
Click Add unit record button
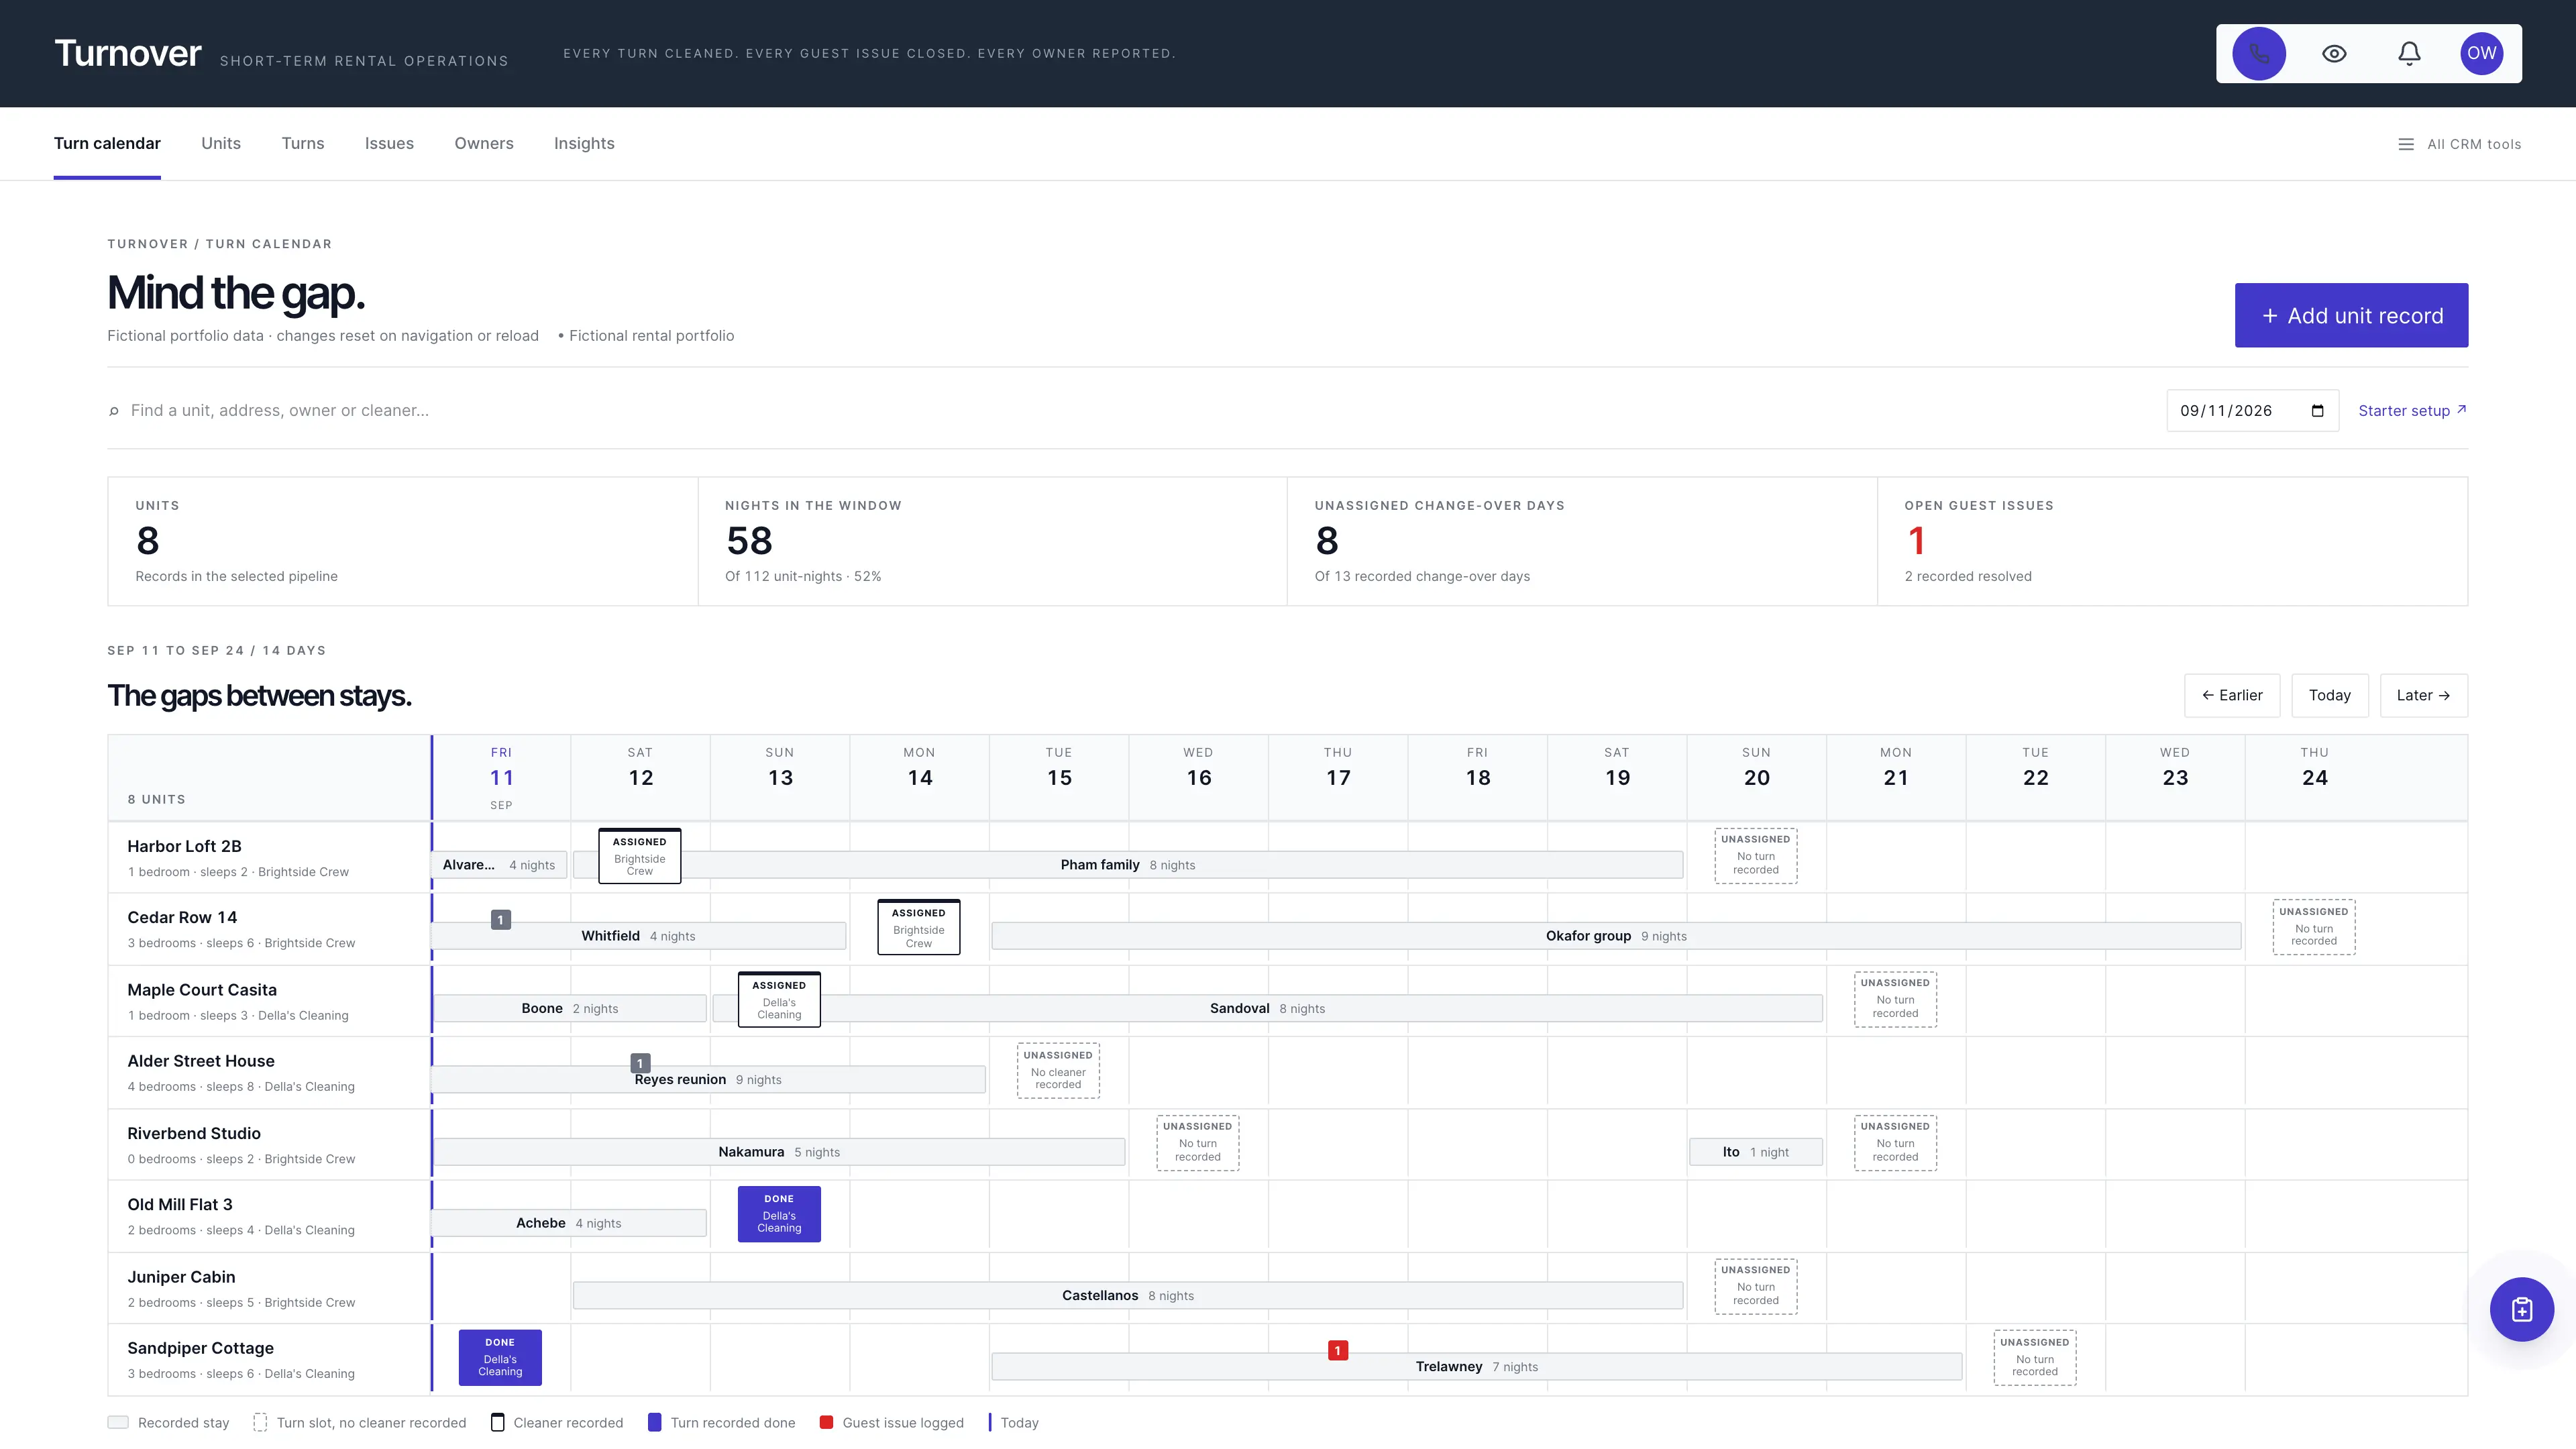(x=2351, y=315)
